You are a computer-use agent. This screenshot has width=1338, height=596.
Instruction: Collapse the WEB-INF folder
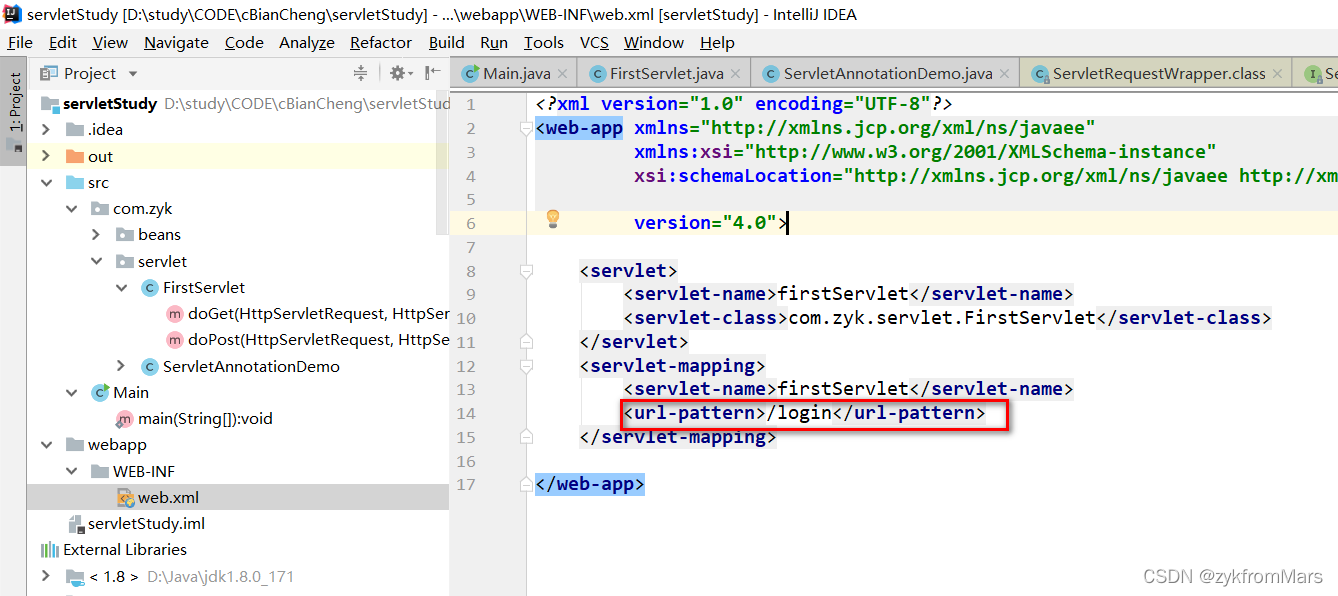[x=71, y=471]
